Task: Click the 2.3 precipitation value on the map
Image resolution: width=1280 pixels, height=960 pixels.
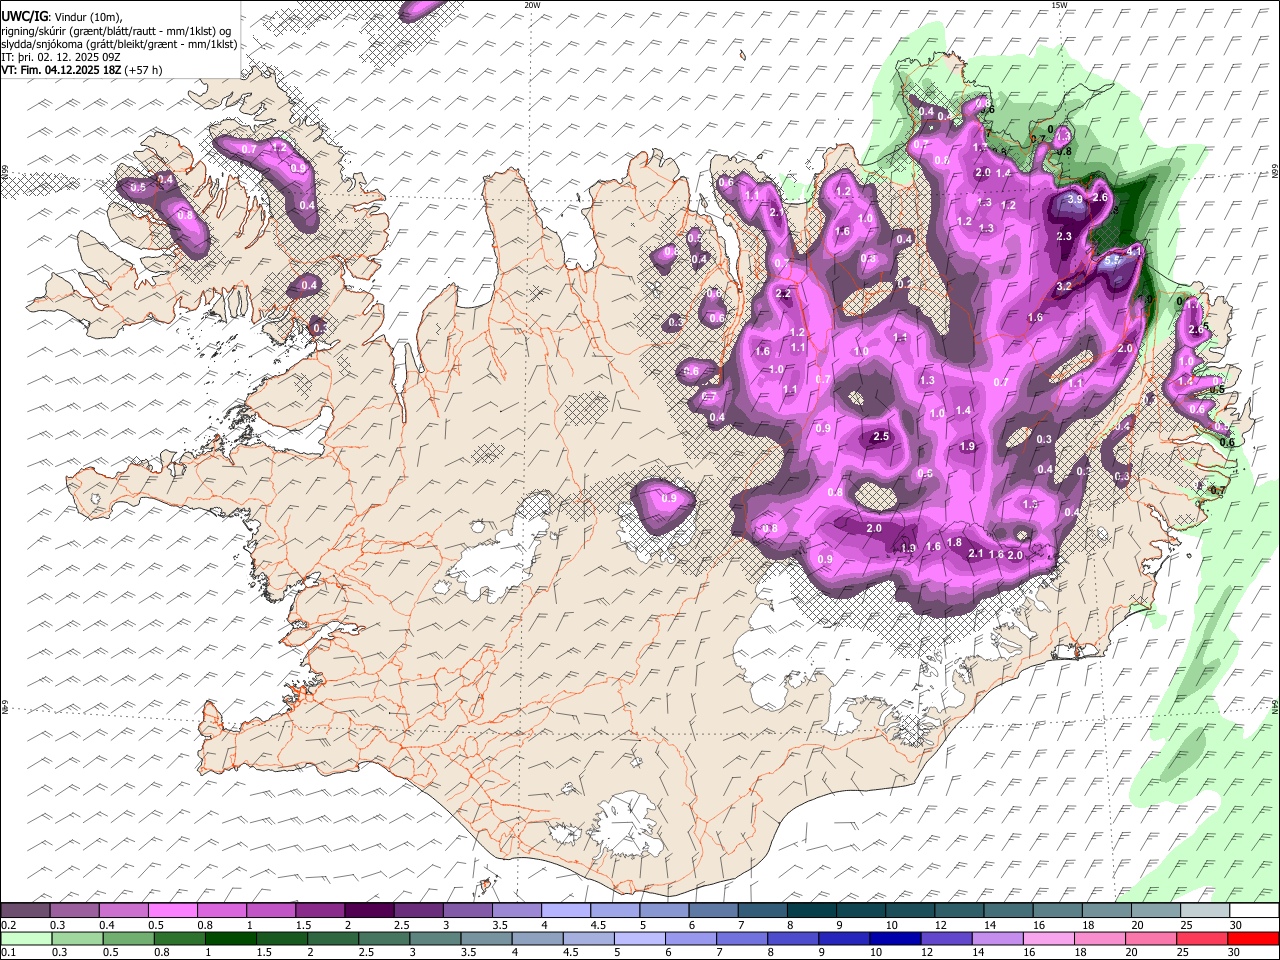Action: pos(1064,236)
